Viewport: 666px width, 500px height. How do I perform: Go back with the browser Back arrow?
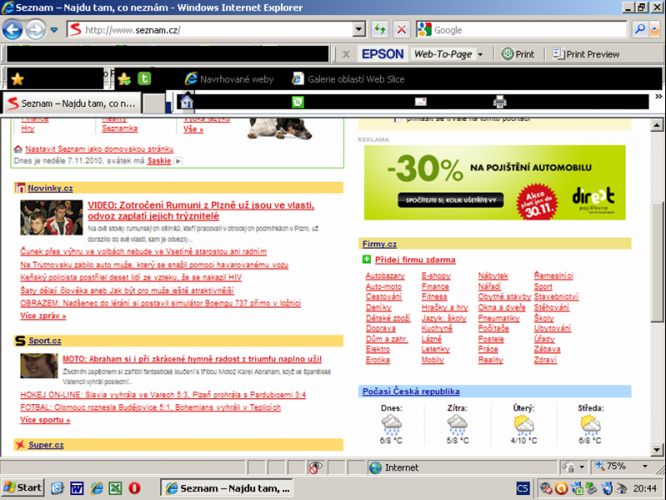pyautogui.click(x=12, y=30)
